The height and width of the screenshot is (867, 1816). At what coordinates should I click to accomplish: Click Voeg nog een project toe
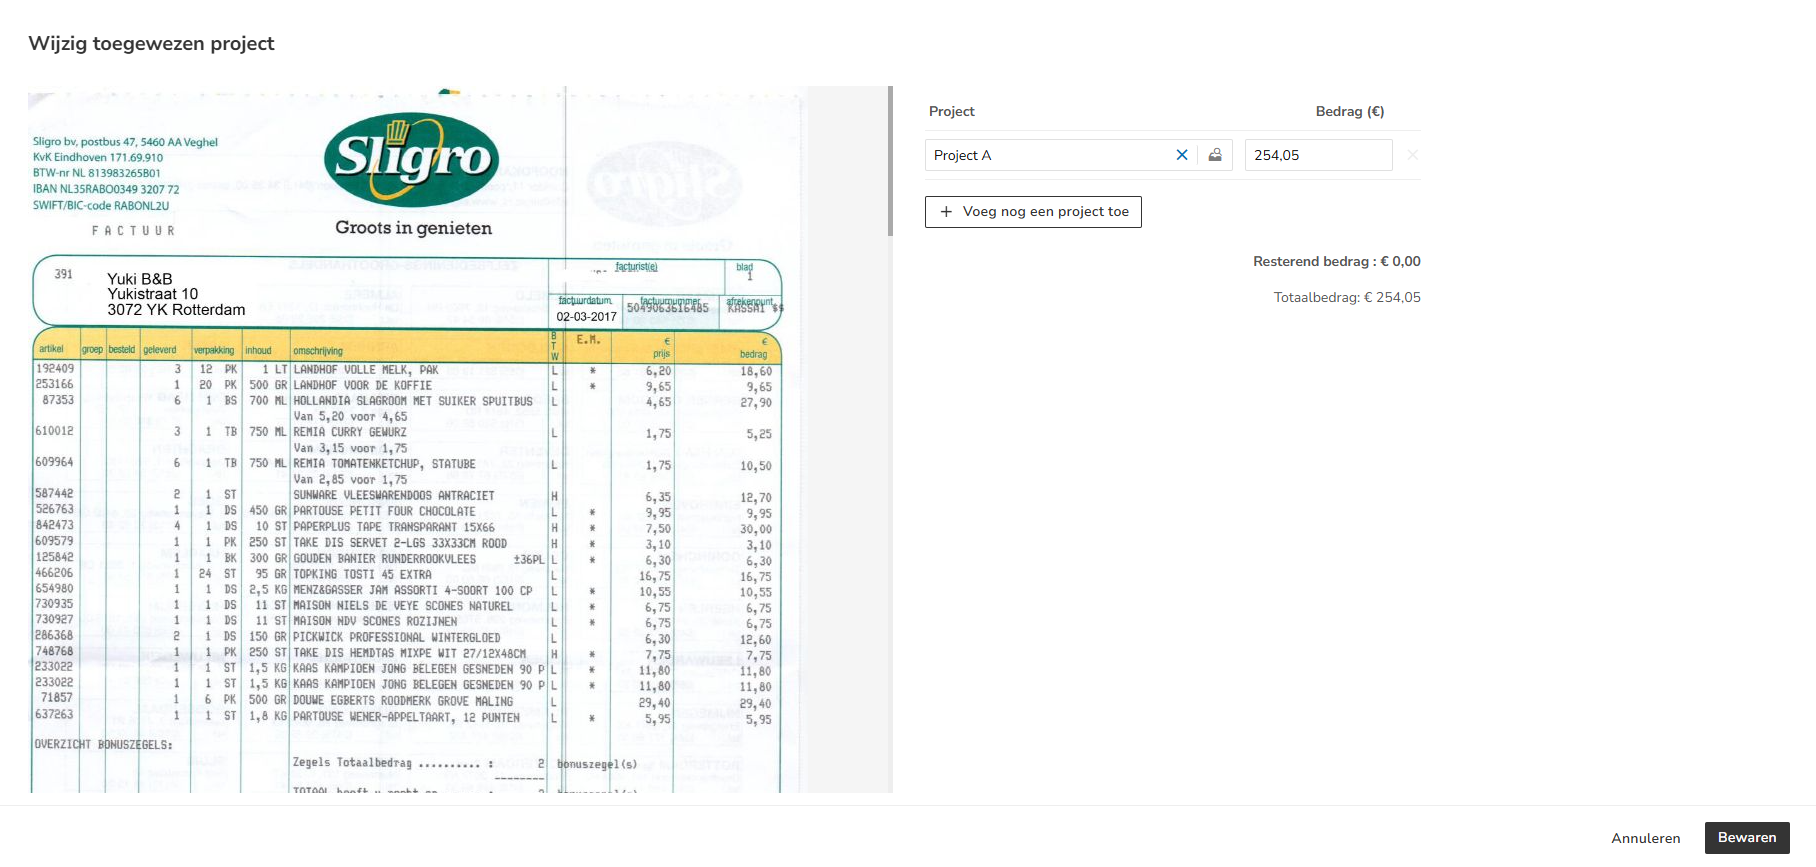[1033, 212]
